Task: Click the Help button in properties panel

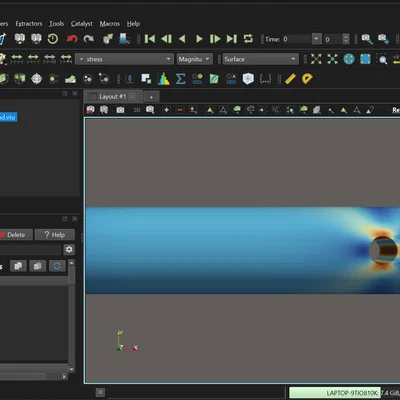Action: (55, 235)
